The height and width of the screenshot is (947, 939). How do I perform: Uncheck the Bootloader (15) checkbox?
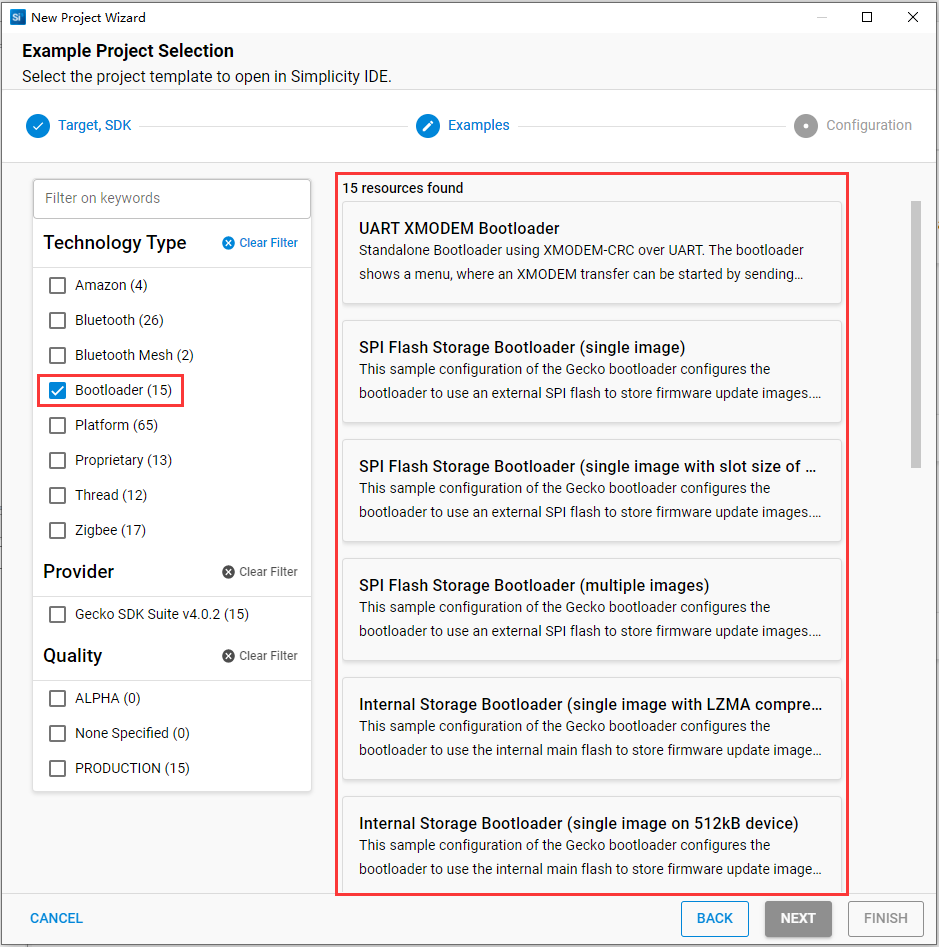pos(57,390)
